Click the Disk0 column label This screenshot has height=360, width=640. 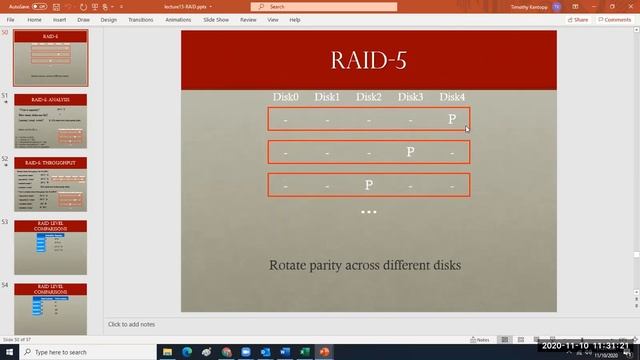tap(285, 97)
